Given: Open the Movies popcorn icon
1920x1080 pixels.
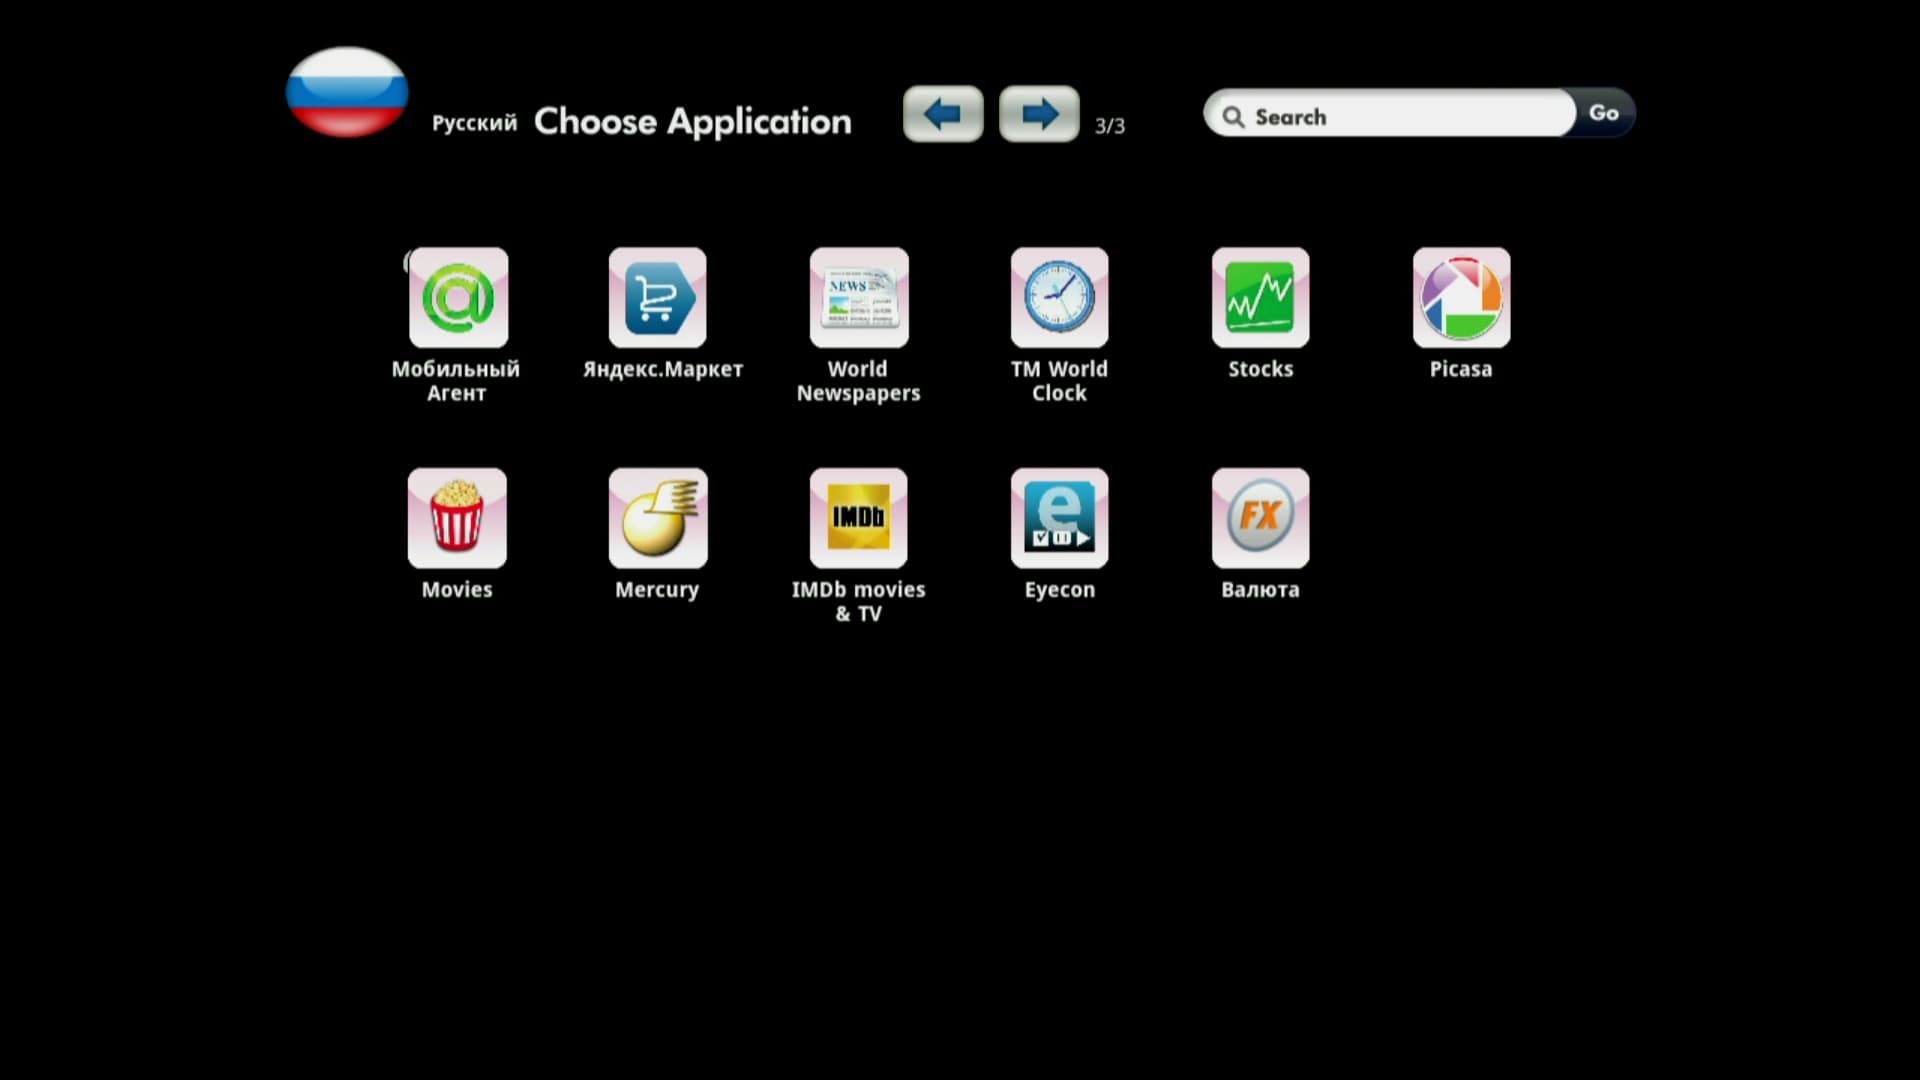Looking at the screenshot, I should pos(457,518).
